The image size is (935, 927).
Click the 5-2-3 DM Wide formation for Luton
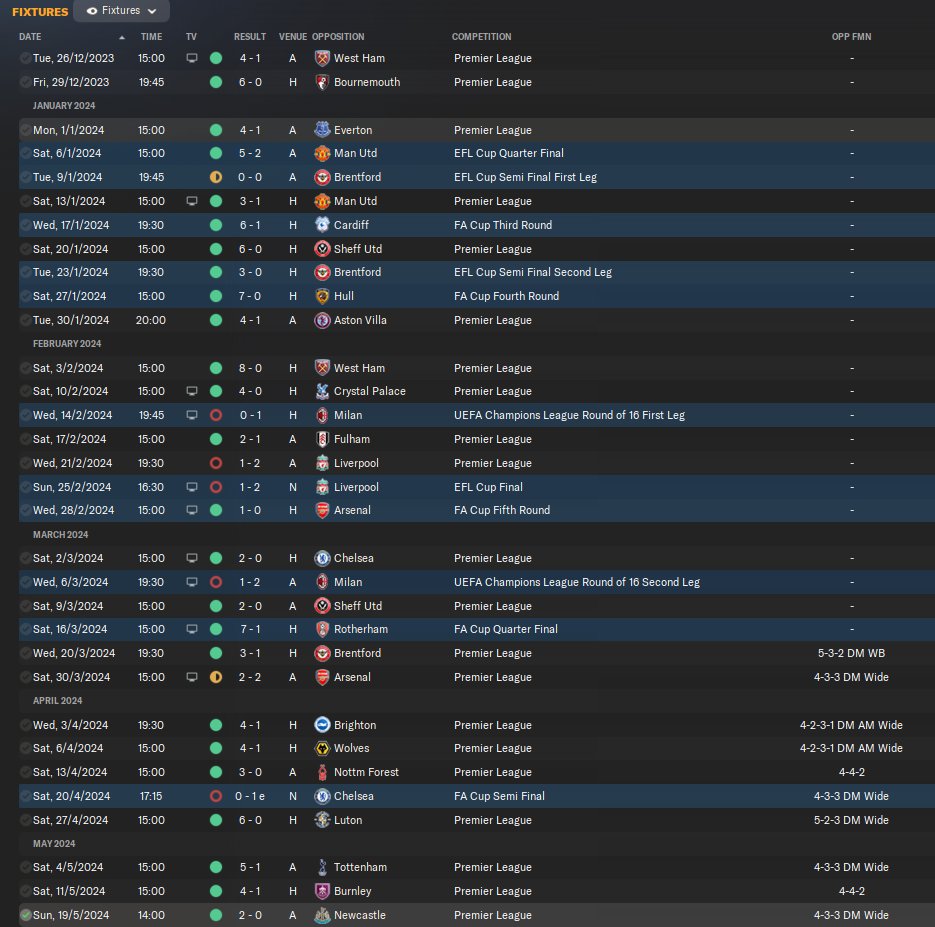pos(851,820)
